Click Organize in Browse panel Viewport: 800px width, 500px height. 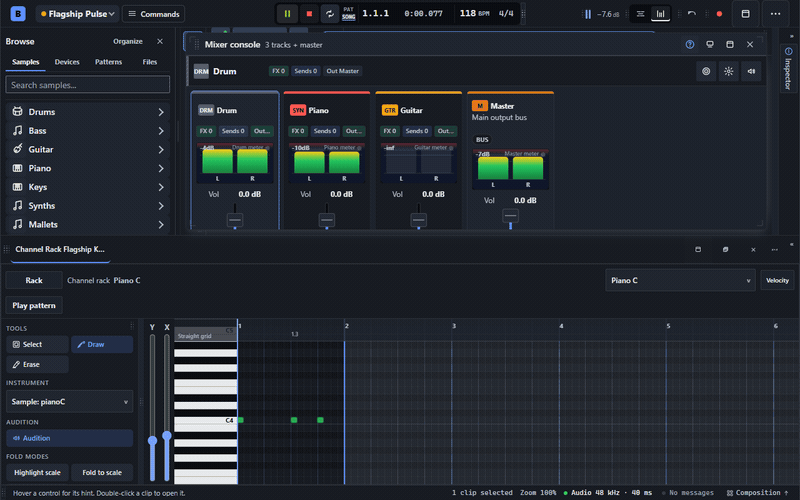[x=128, y=41]
